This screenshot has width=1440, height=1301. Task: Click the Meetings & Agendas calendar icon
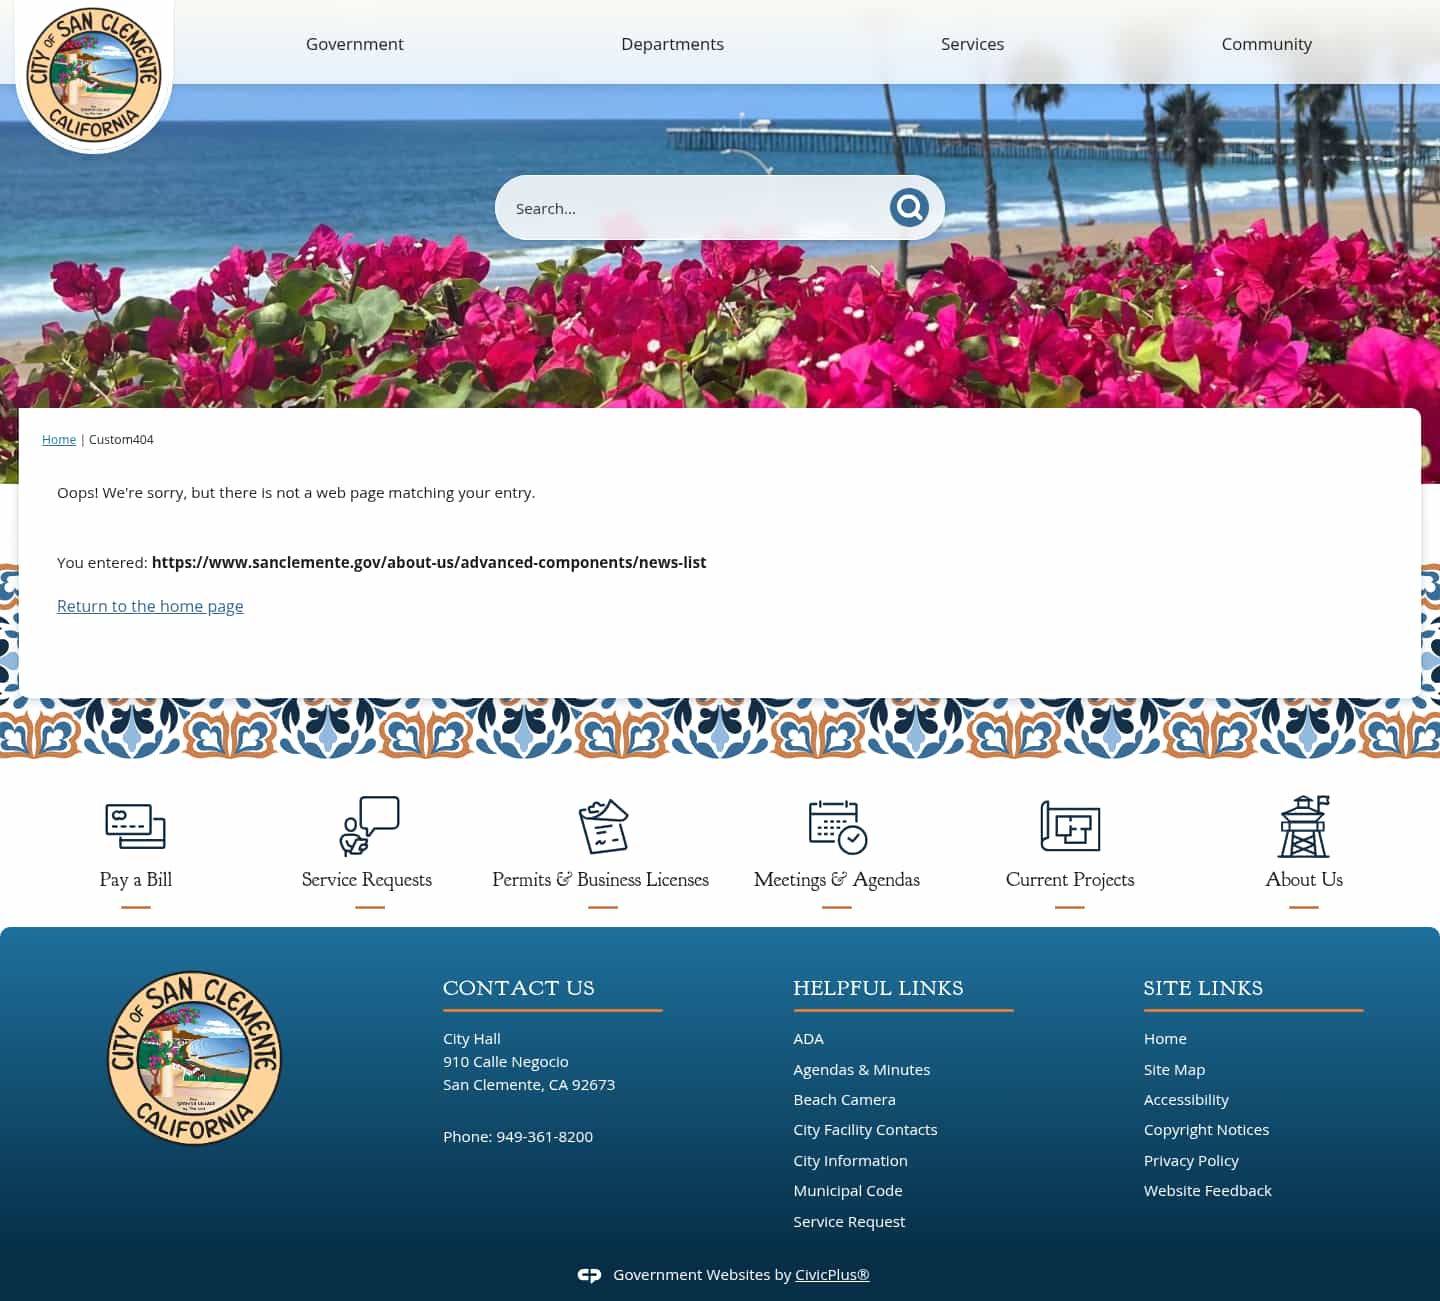click(835, 827)
